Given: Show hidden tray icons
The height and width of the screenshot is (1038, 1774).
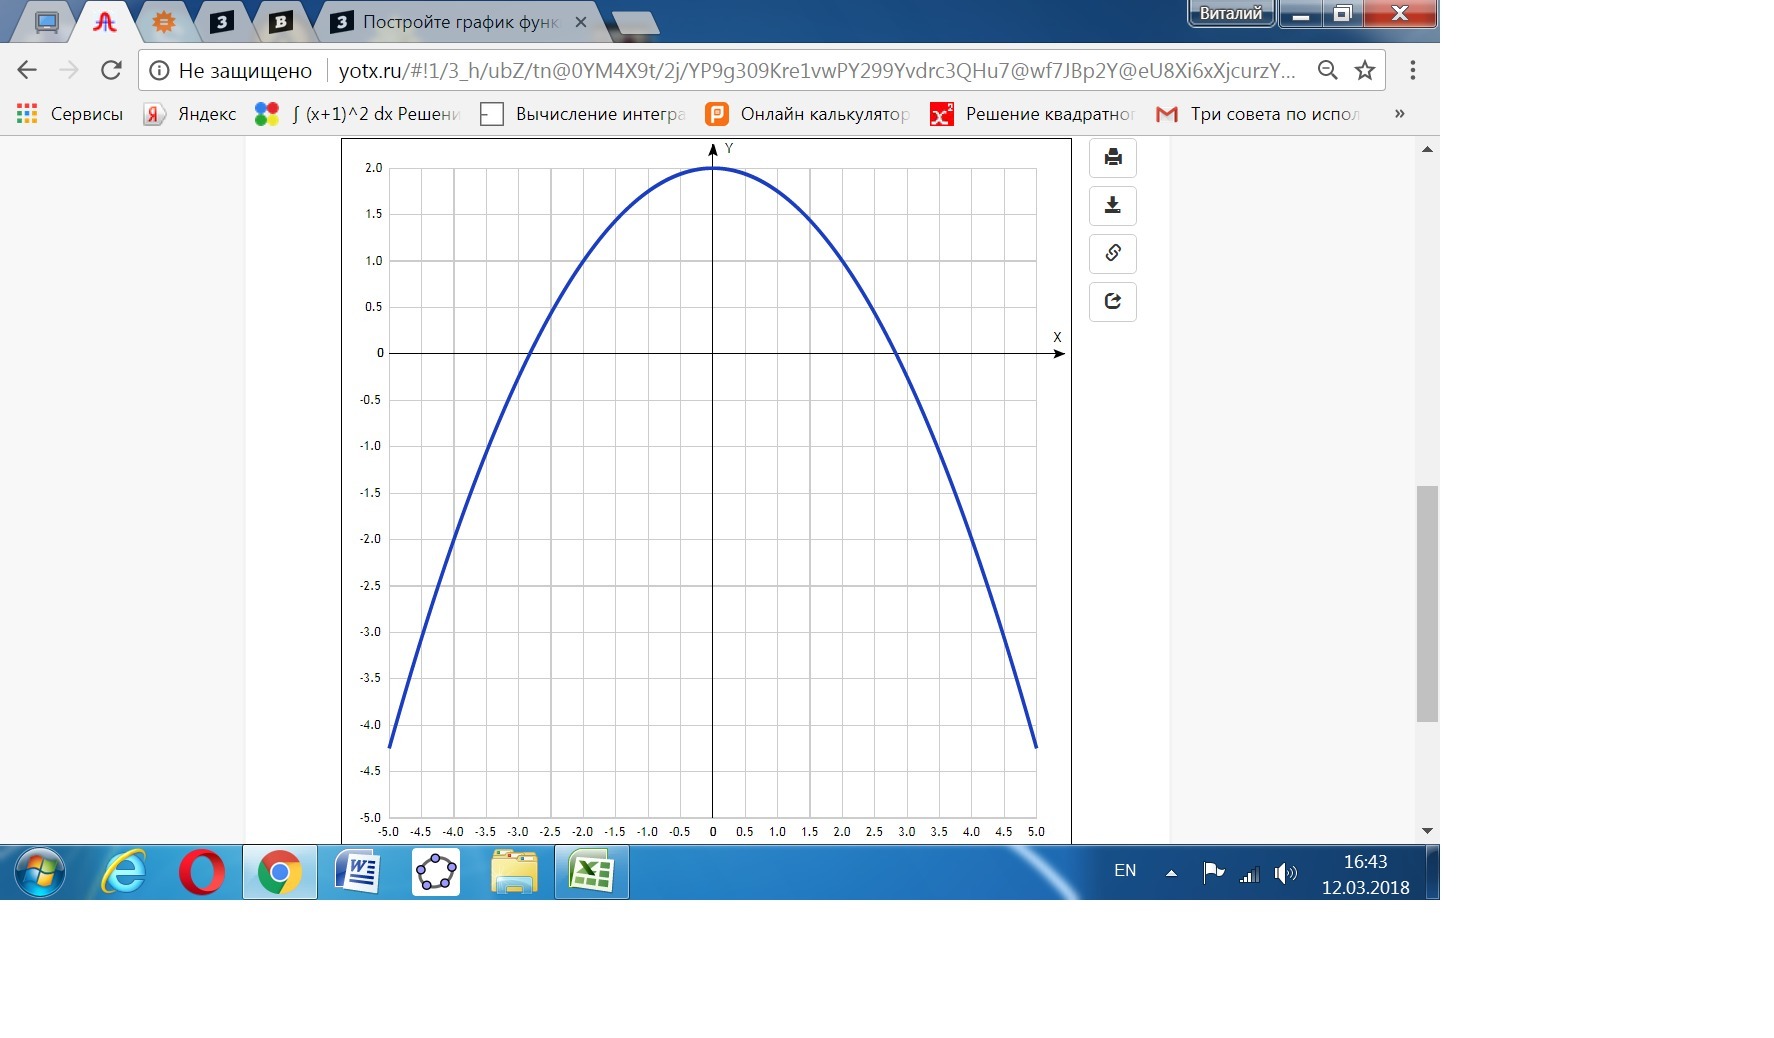Looking at the screenshot, I should click(x=1171, y=873).
